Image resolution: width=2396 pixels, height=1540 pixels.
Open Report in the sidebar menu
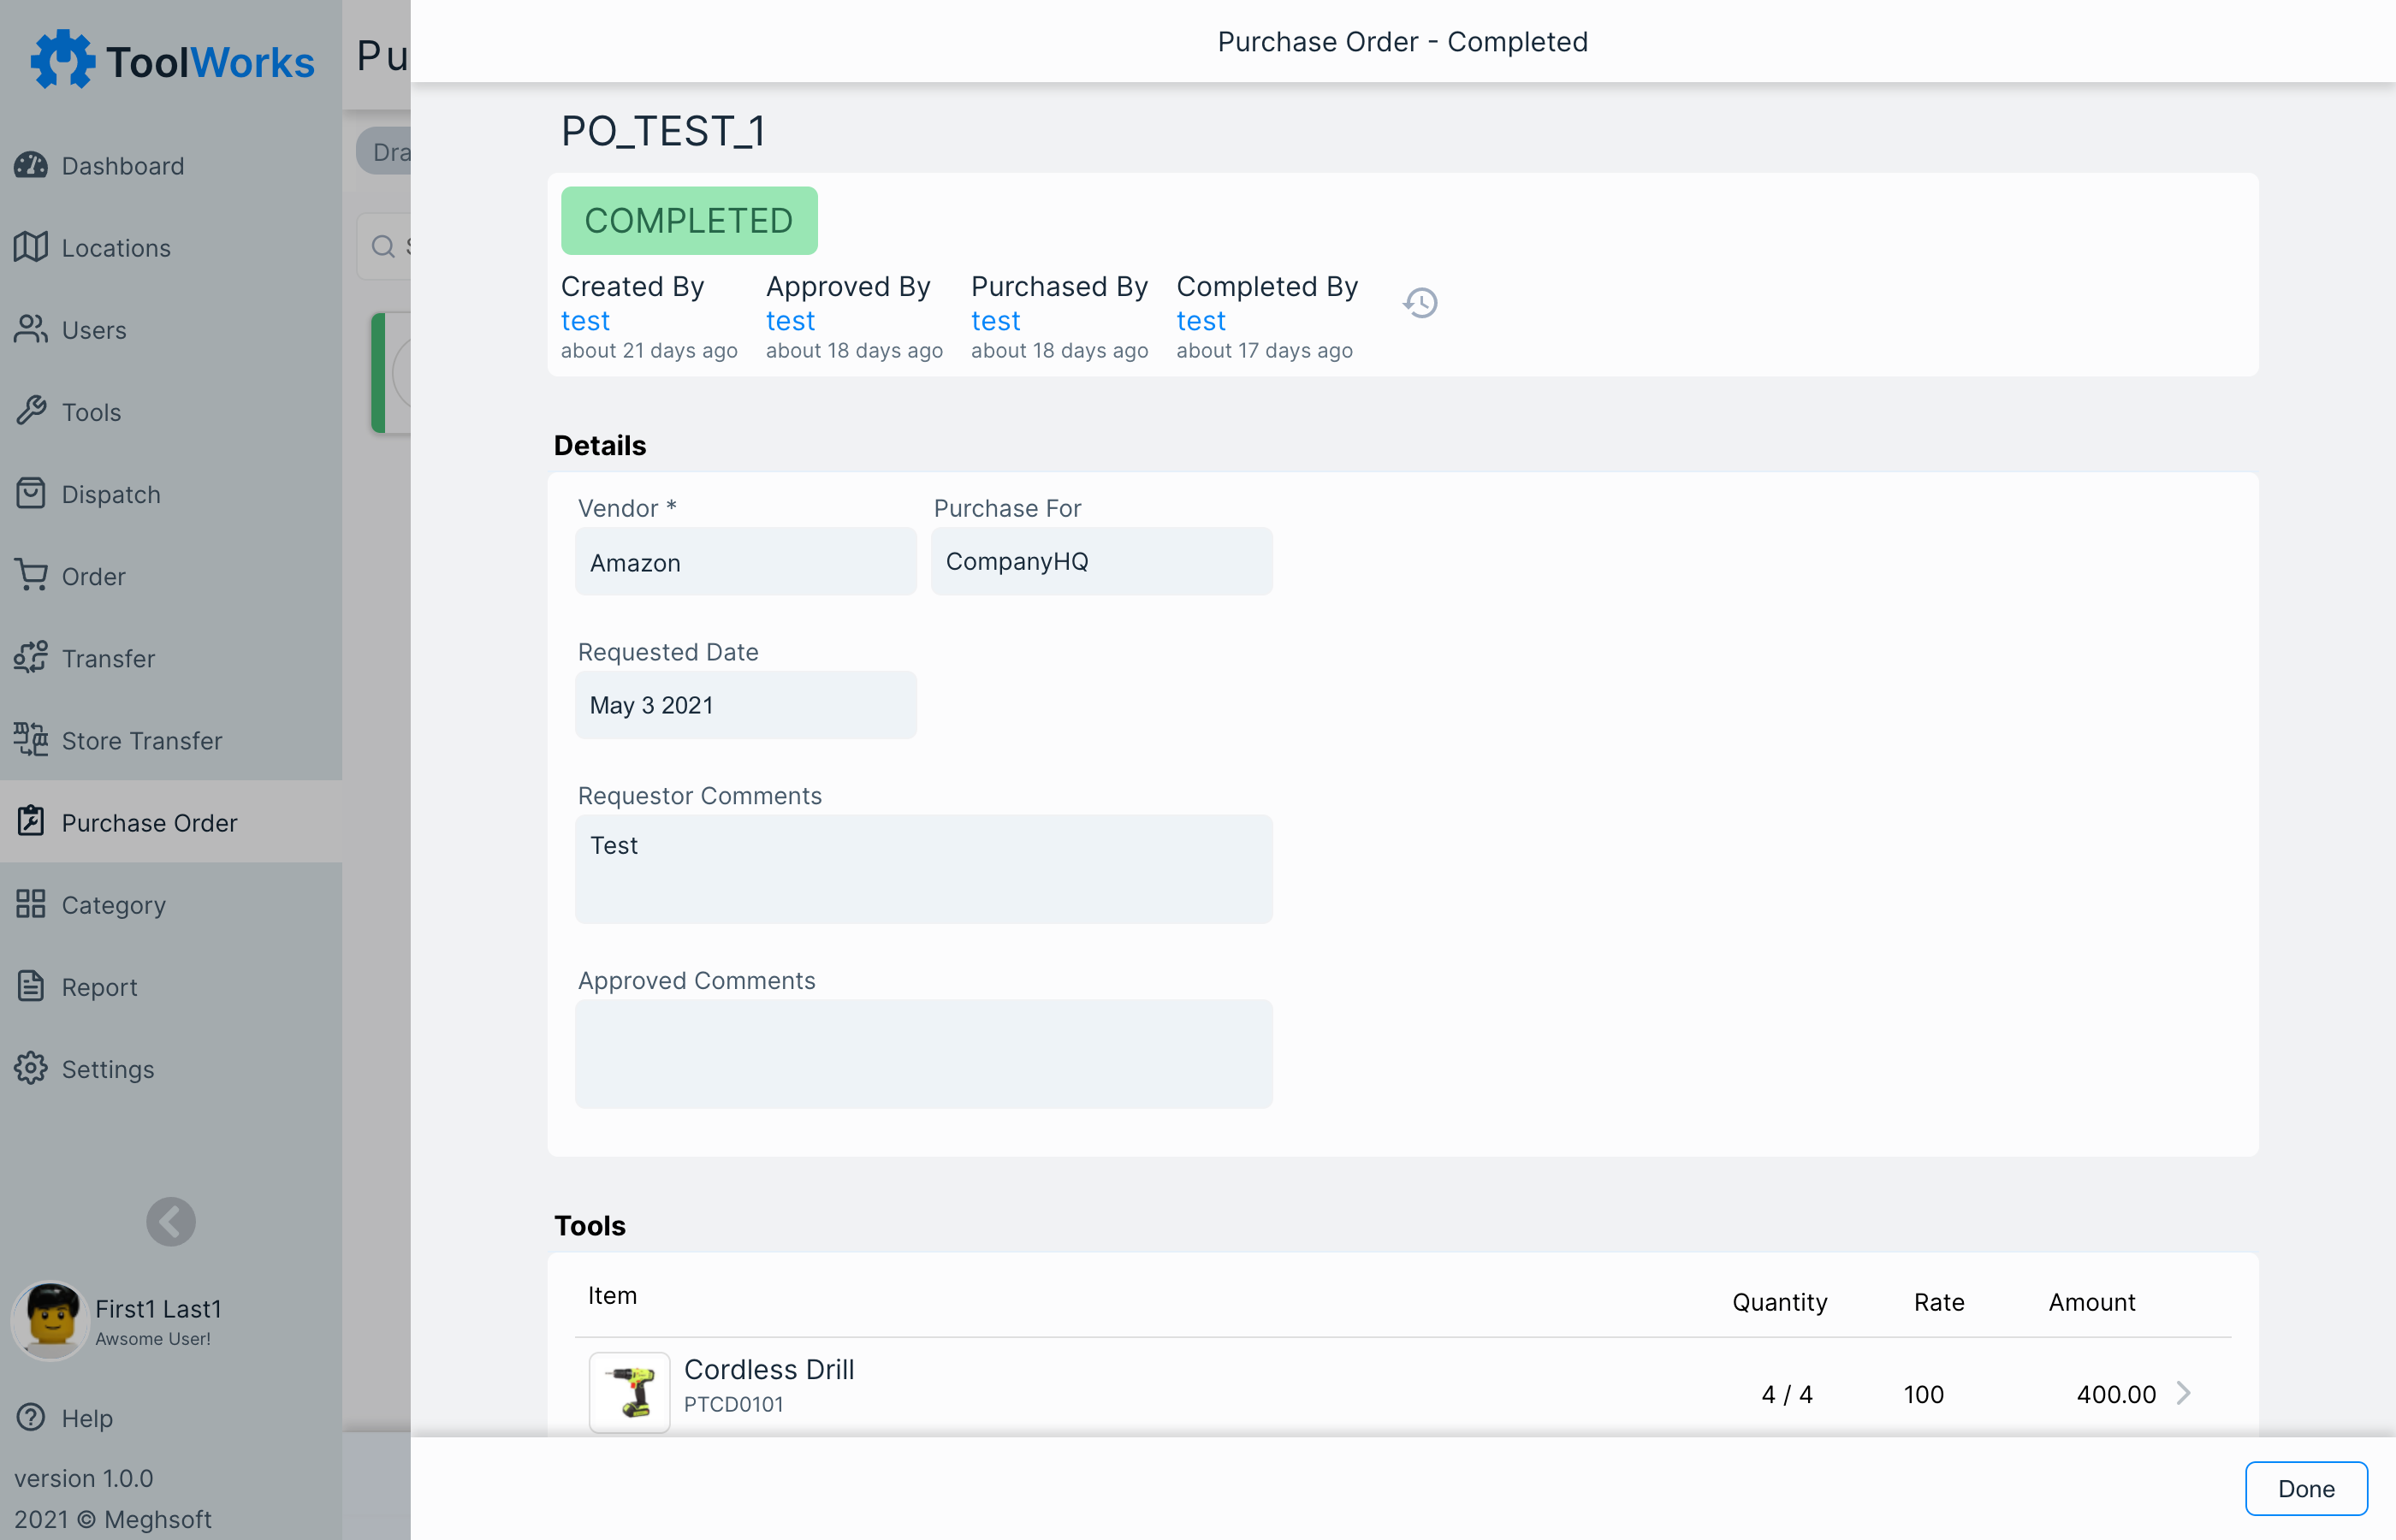click(99, 986)
